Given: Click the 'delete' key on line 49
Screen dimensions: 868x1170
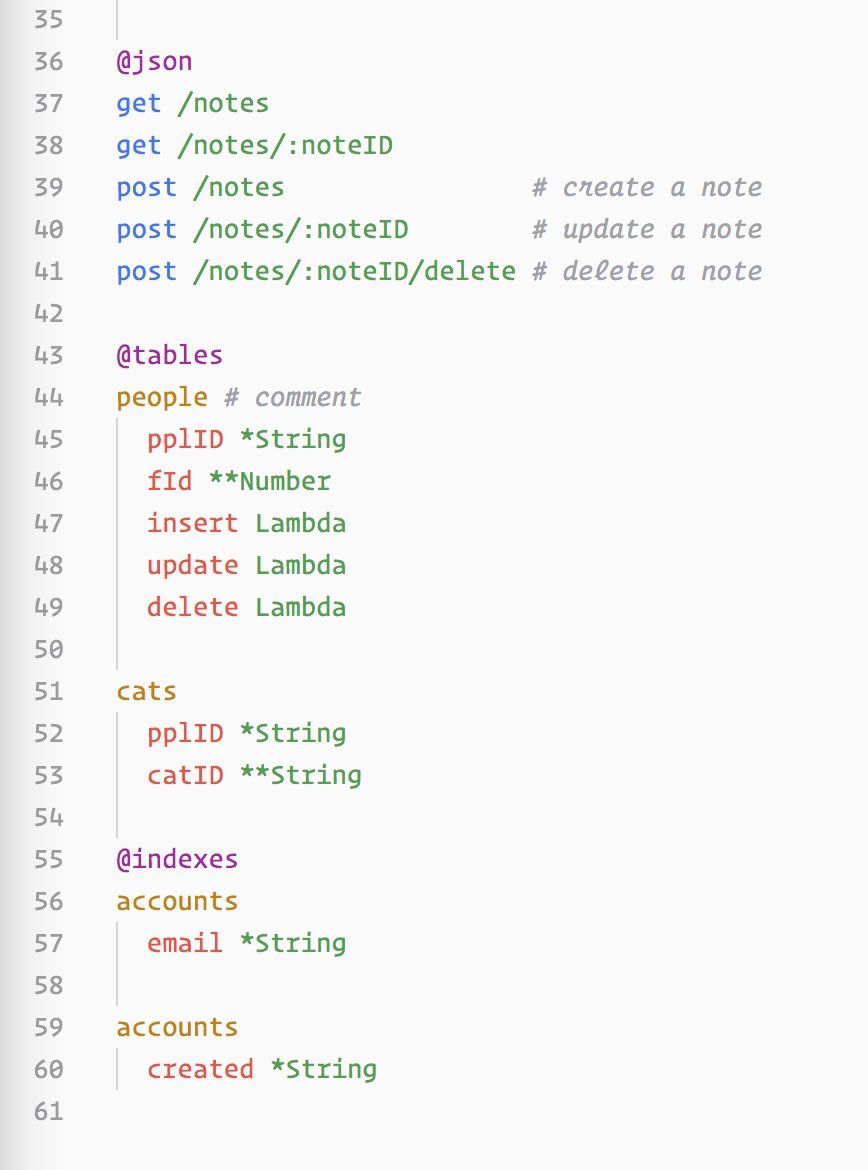Looking at the screenshot, I should pos(193,607).
